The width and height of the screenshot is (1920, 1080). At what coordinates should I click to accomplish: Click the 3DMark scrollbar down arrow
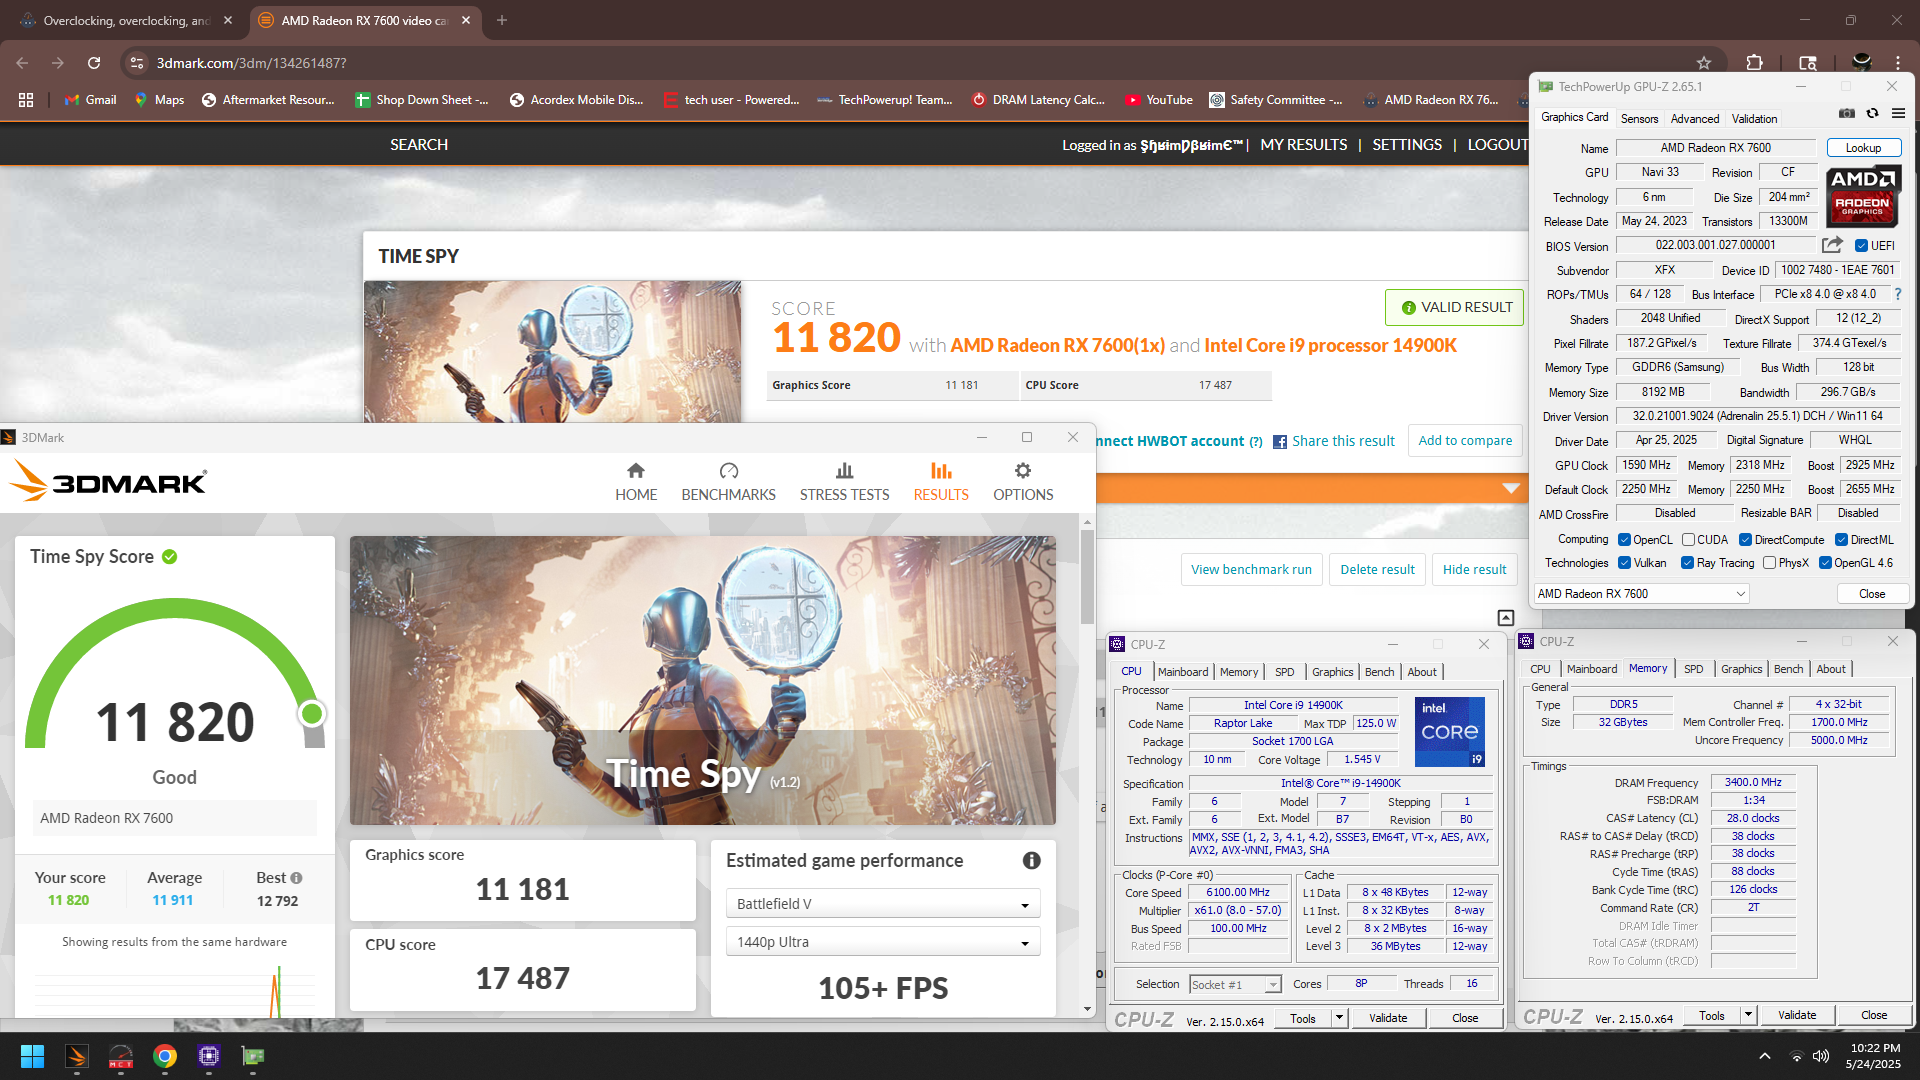[x=1087, y=1009]
